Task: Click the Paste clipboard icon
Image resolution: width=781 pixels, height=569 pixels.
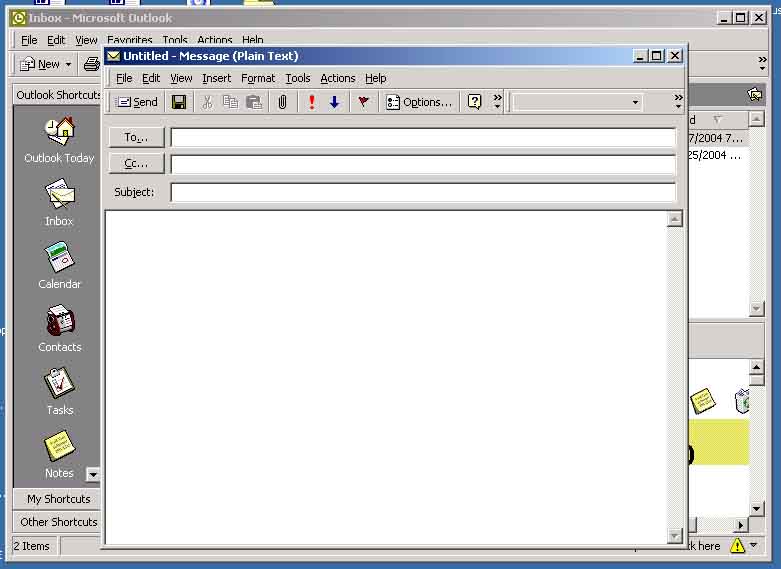Action: pos(254,102)
